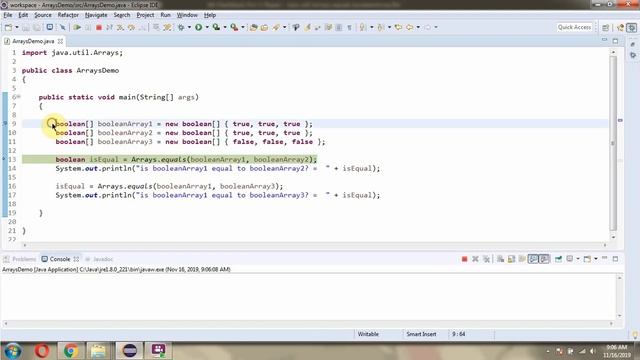Click the Back navigation arrow icon
The image size is (640, 360).
[x=409, y=27]
